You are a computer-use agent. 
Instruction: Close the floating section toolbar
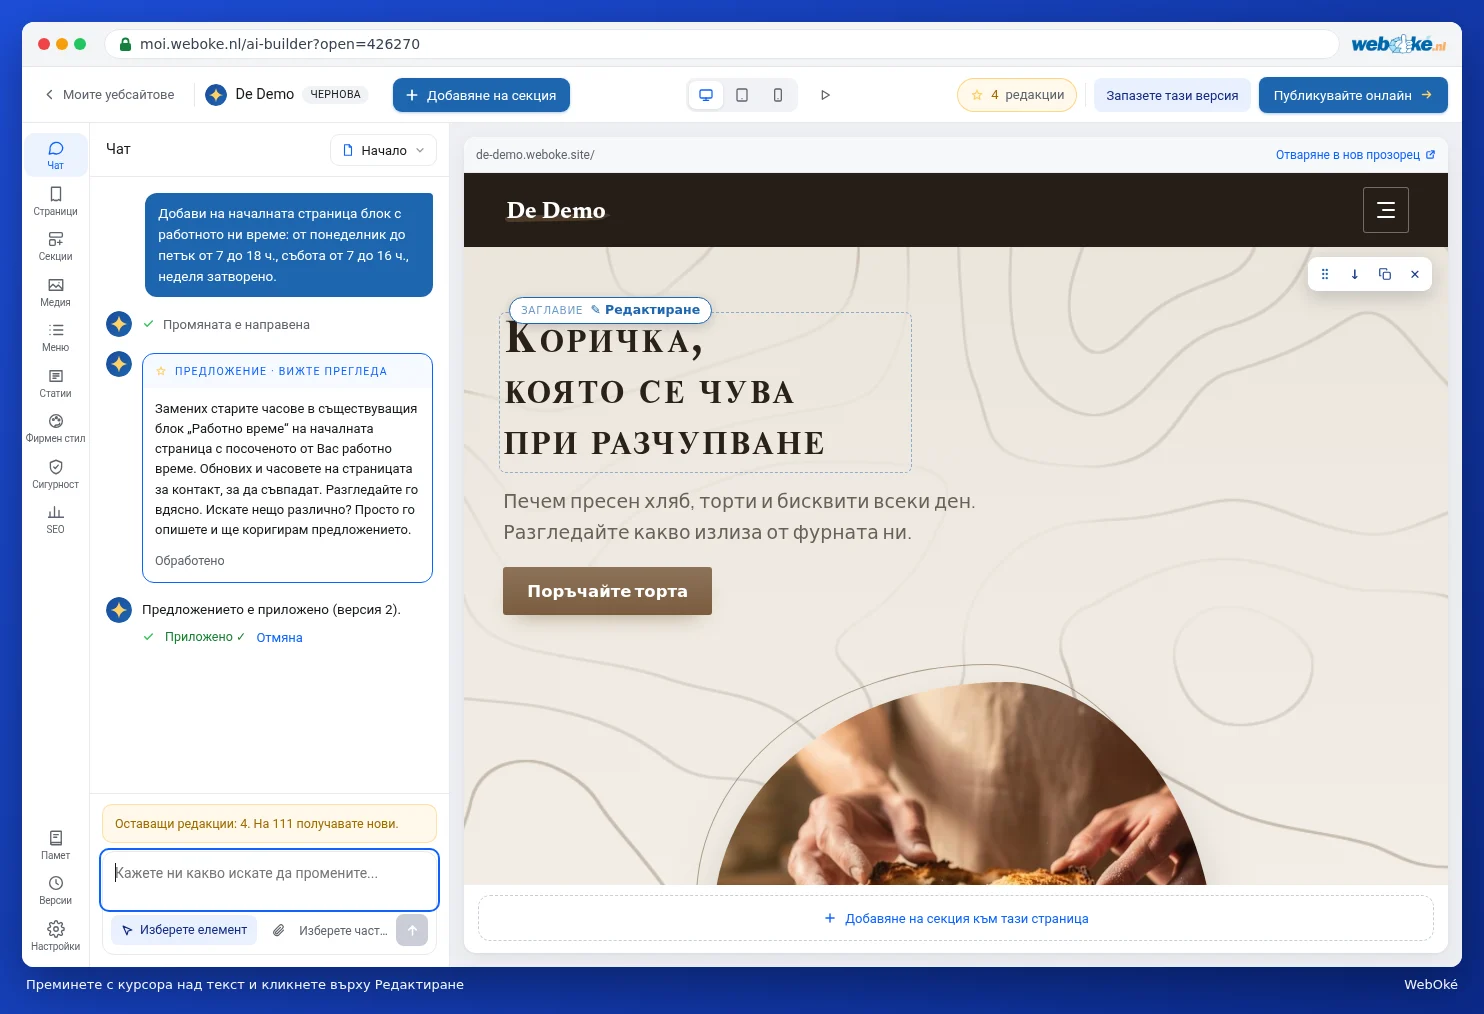point(1415,274)
